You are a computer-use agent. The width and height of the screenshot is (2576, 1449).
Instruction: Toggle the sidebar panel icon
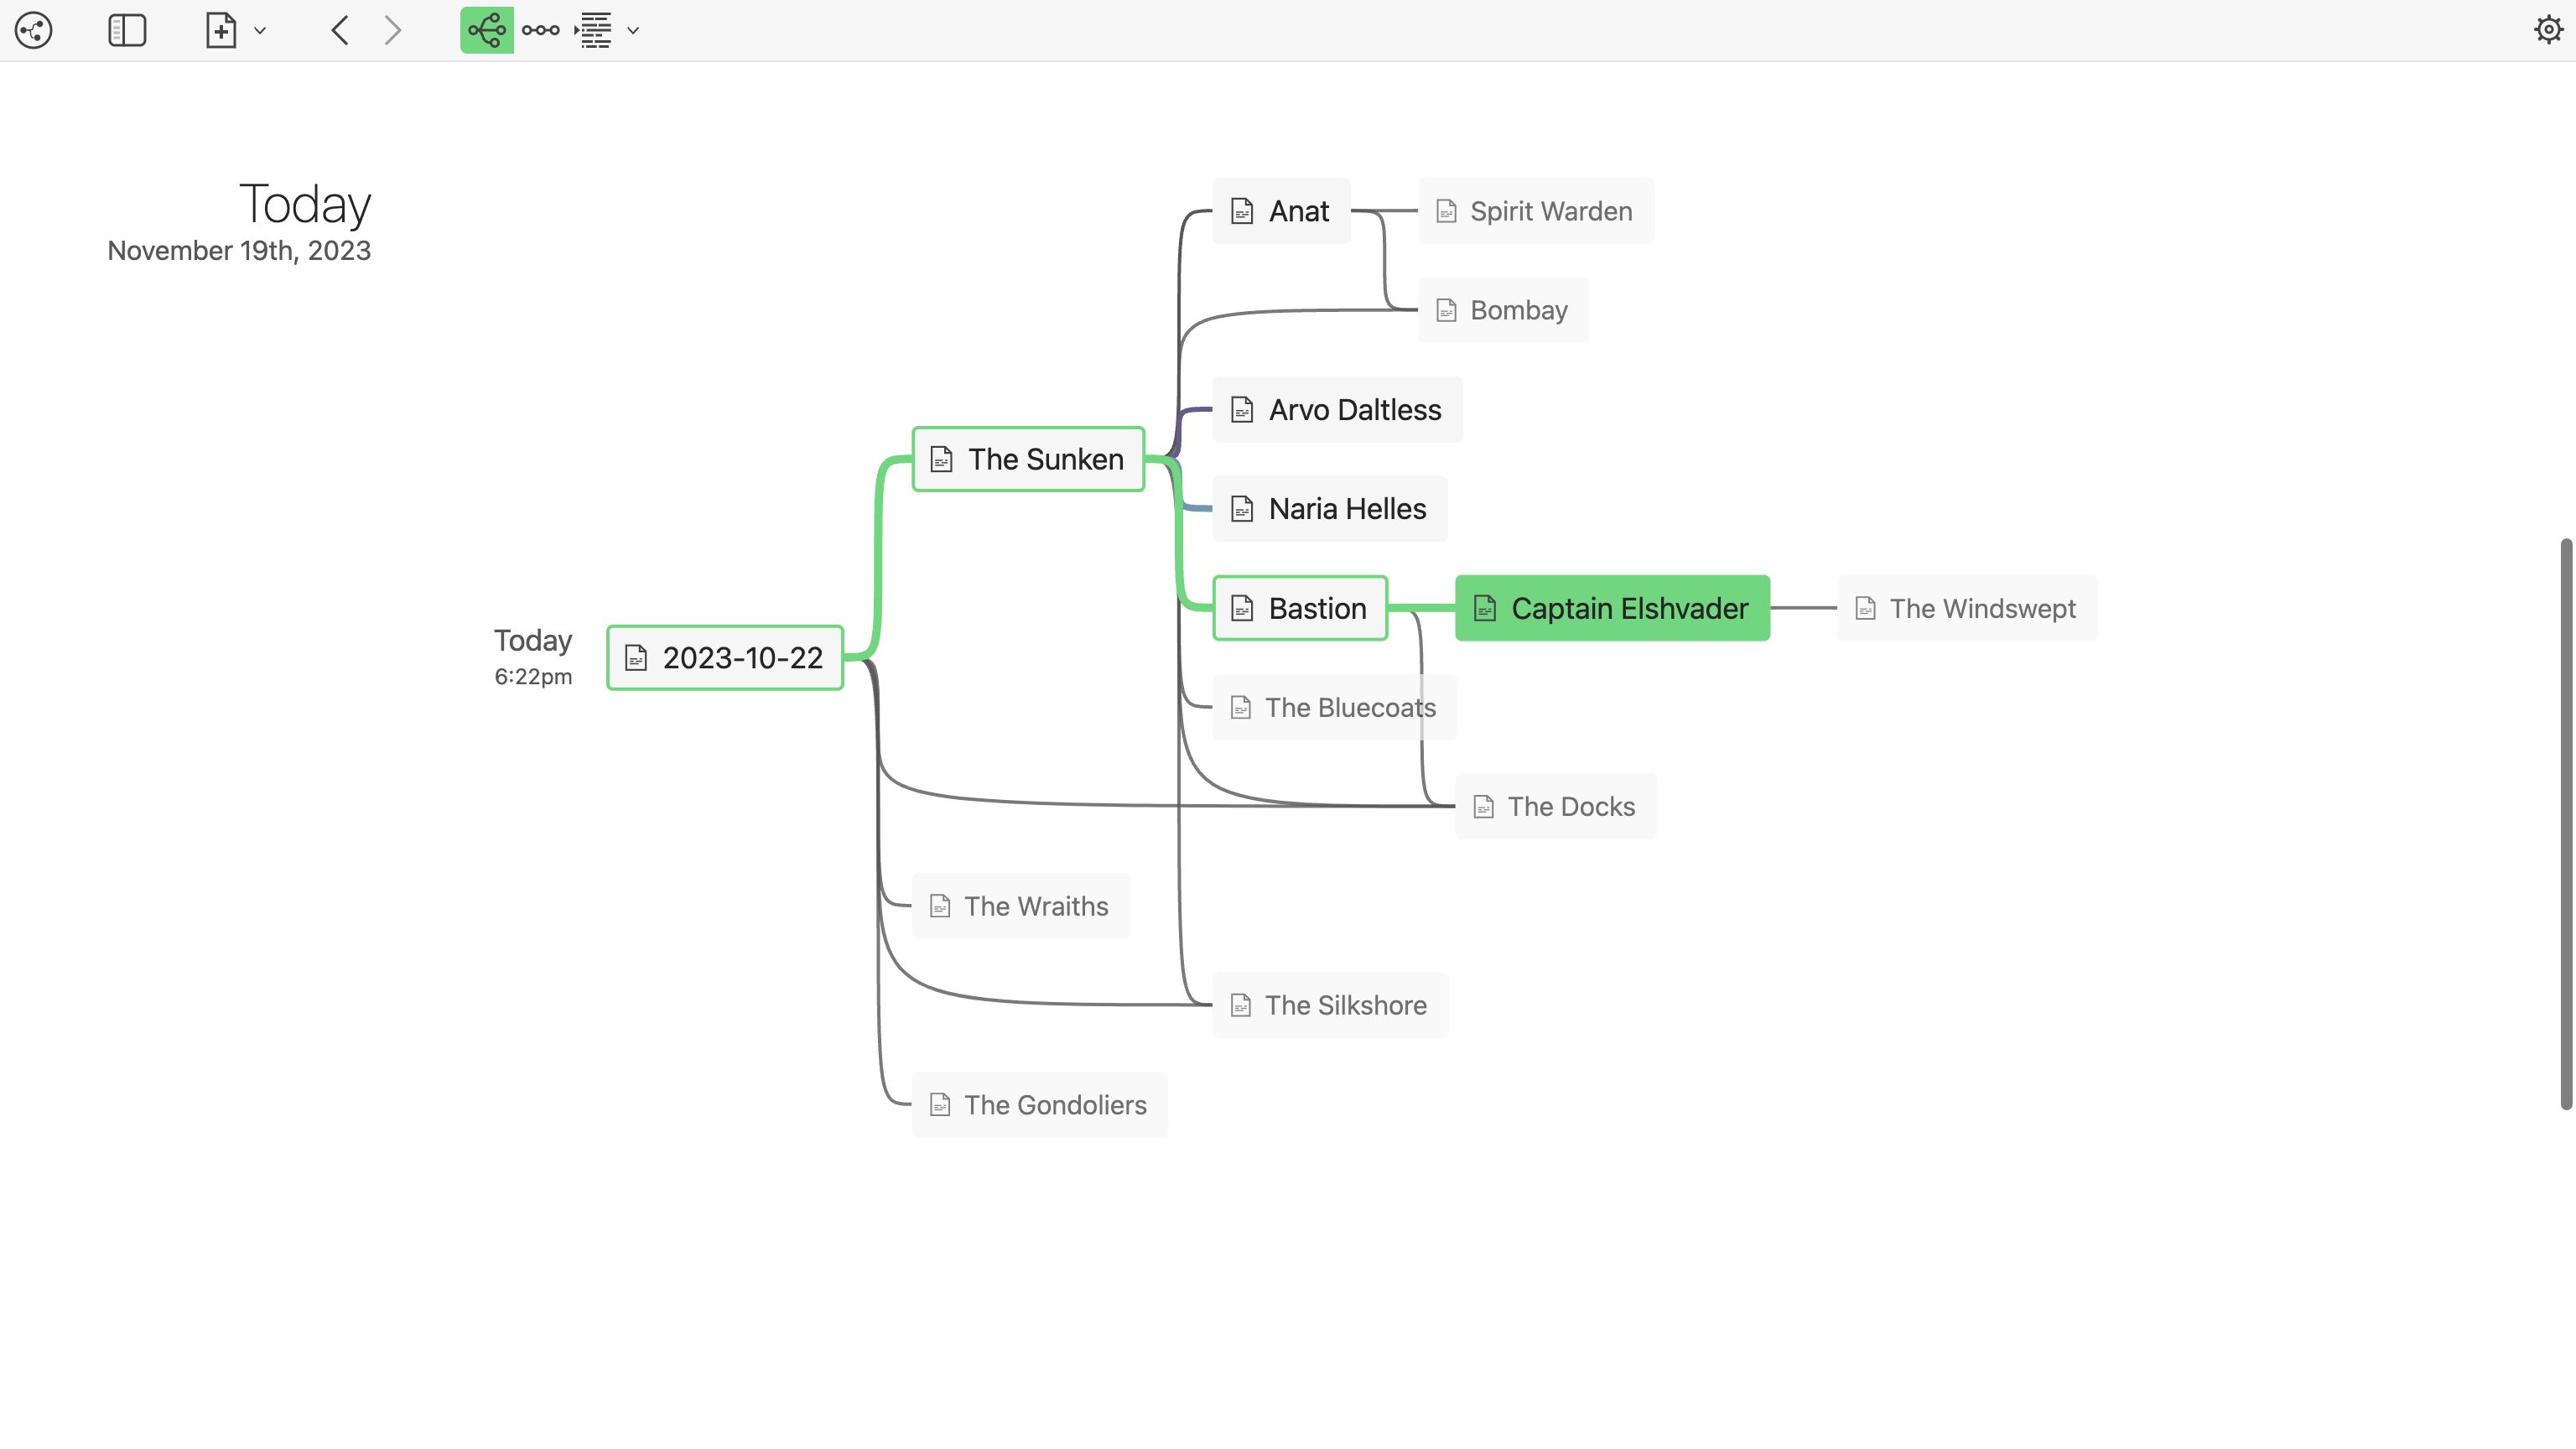click(127, 30)
